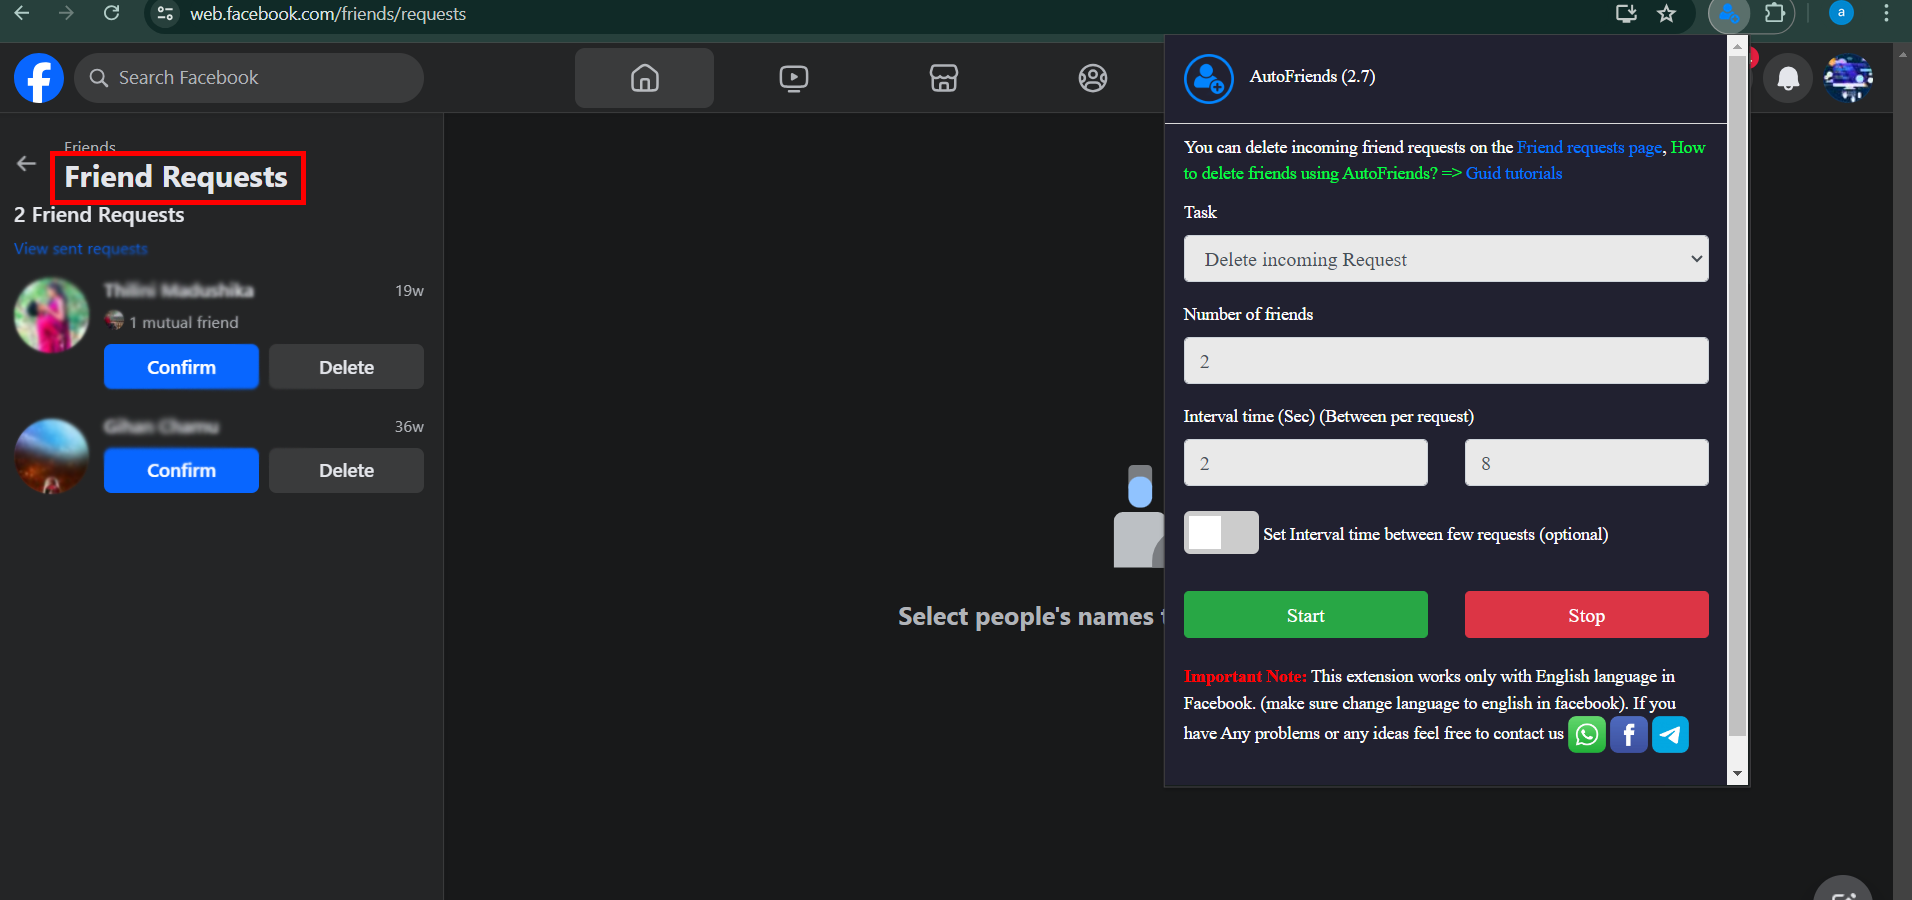Image resolution: width=1912 pixels, height=900 pixels.
Task: Click the AutoFriends popup scrollbar down arrow
Action: [1737, 773]
